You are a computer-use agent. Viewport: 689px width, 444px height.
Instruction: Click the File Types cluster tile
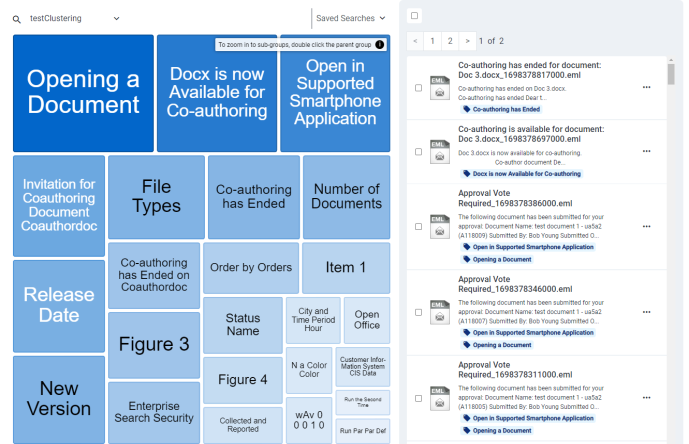pos(156,196)
